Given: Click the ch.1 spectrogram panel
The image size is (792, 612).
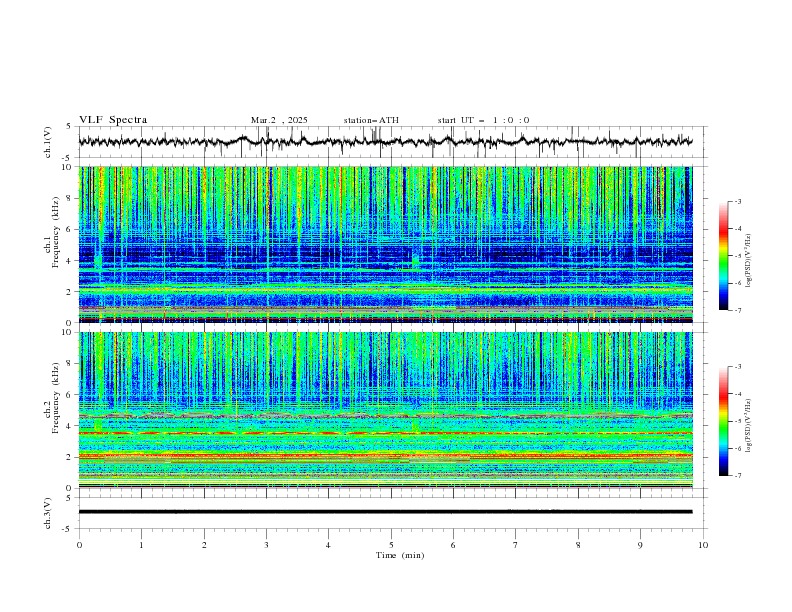Looking at the screenshot, I should 385,244.
